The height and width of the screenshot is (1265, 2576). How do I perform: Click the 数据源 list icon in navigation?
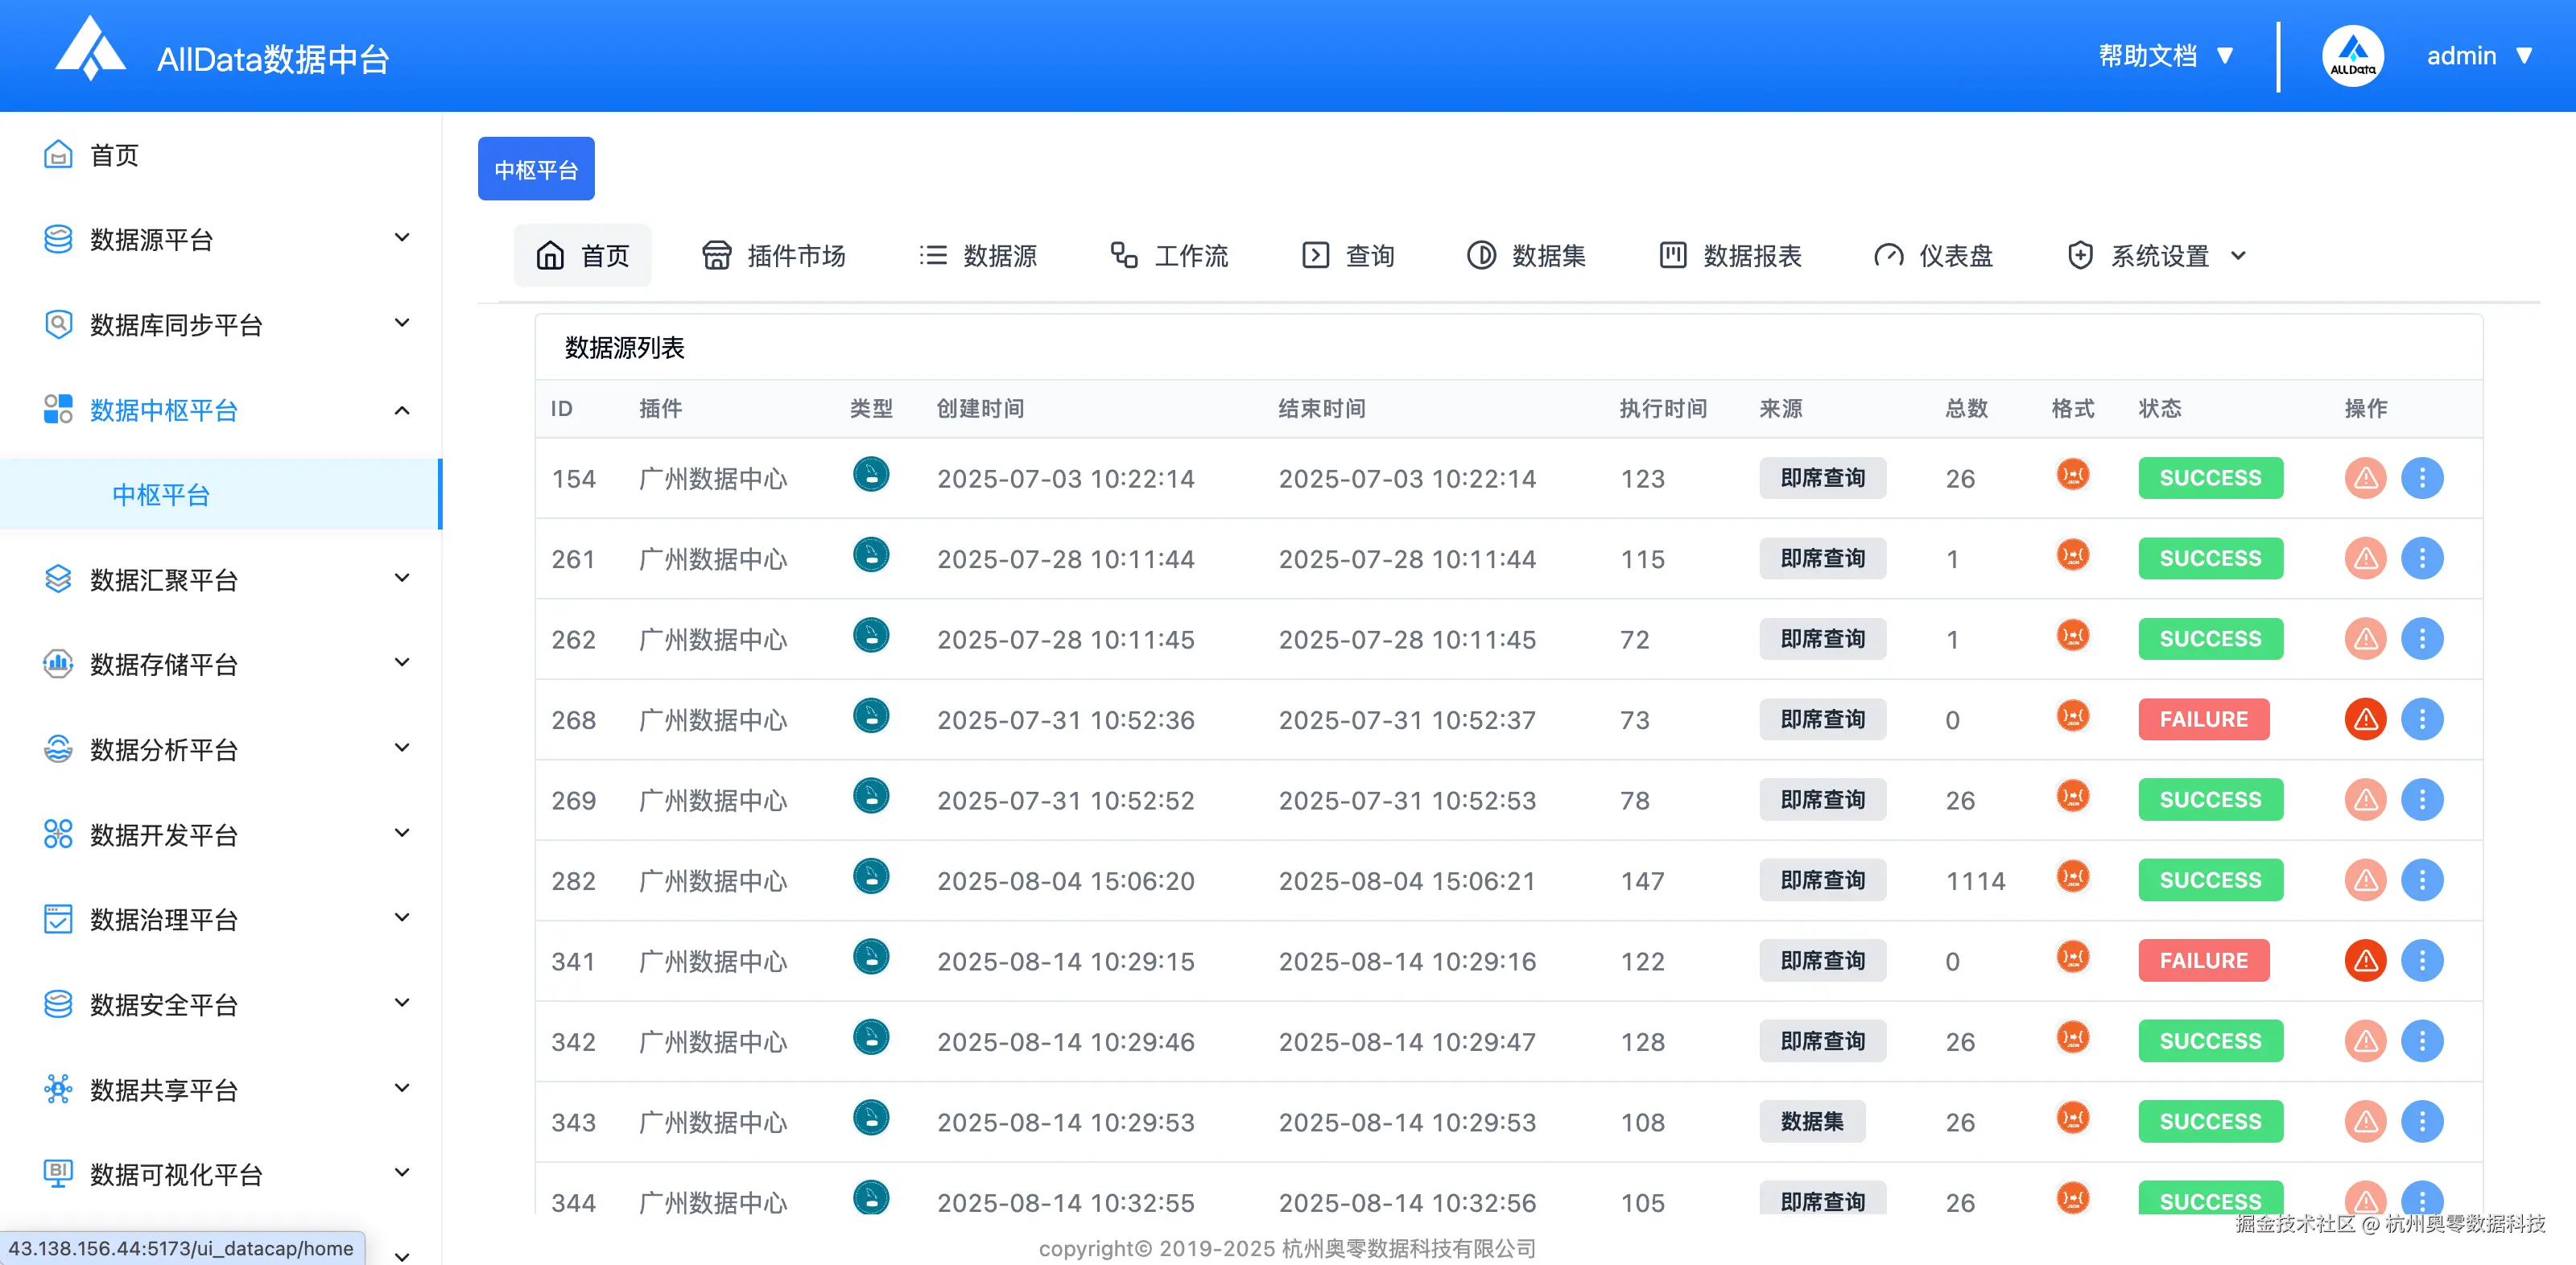point(933,255)
